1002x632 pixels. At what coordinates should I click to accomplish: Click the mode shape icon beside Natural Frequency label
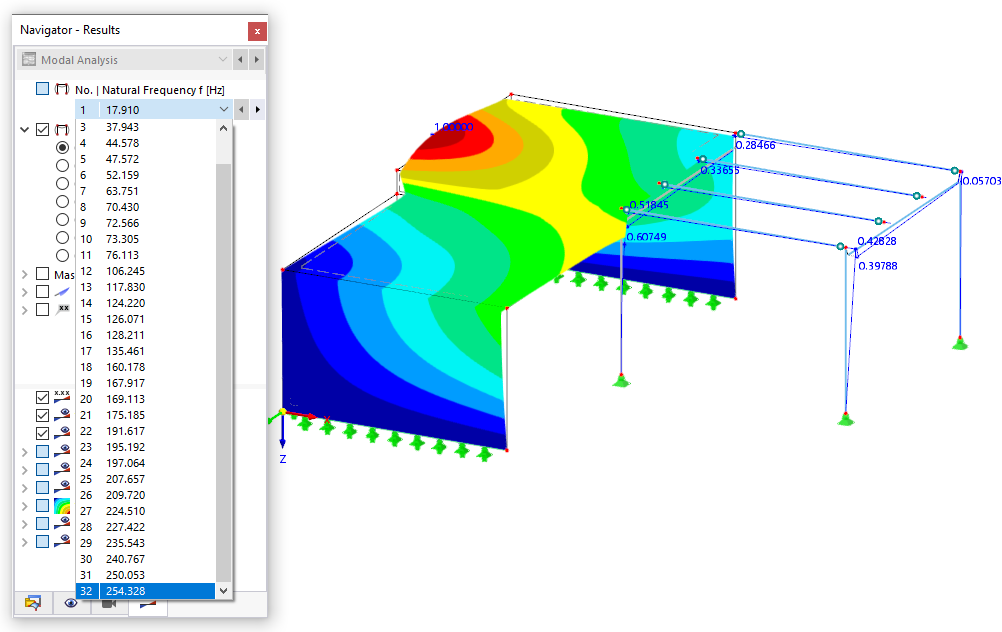[61, 89]
